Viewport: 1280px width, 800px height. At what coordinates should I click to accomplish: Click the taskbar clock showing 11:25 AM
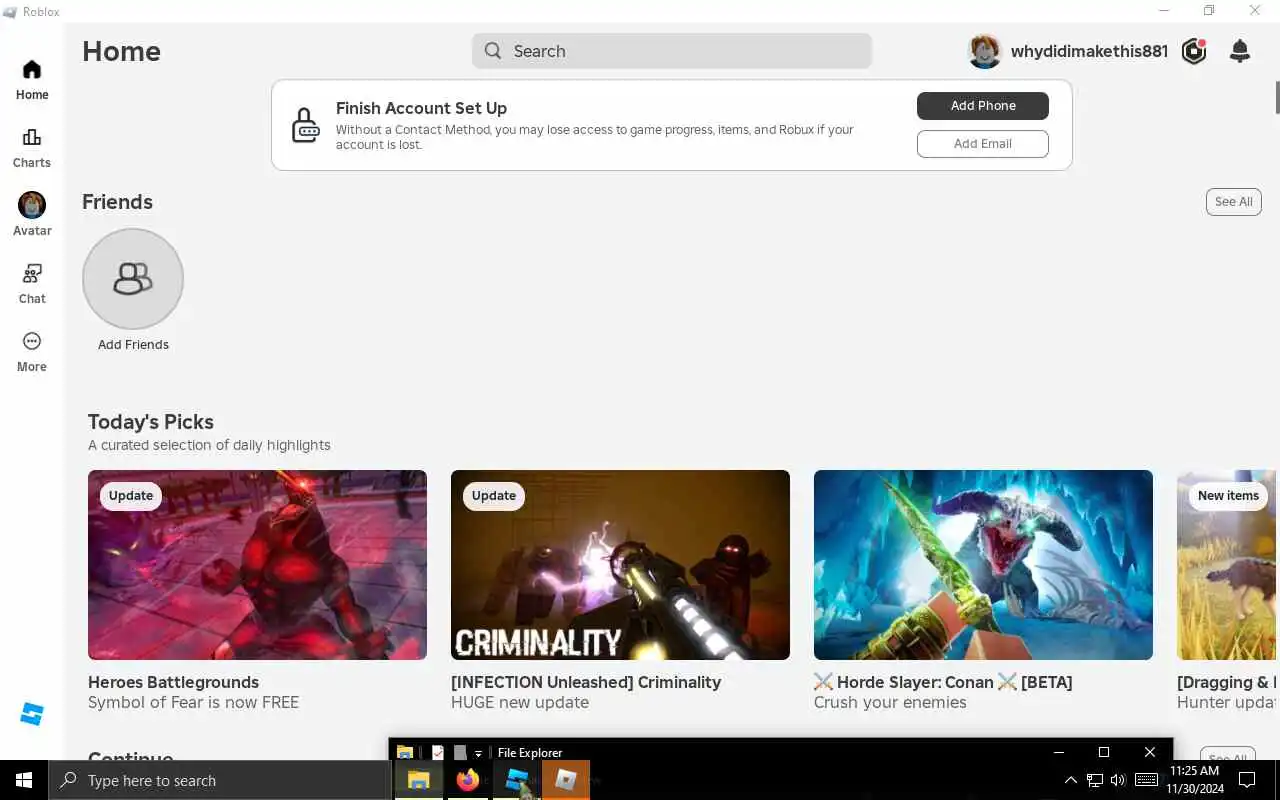click(x=1194, y=780)
